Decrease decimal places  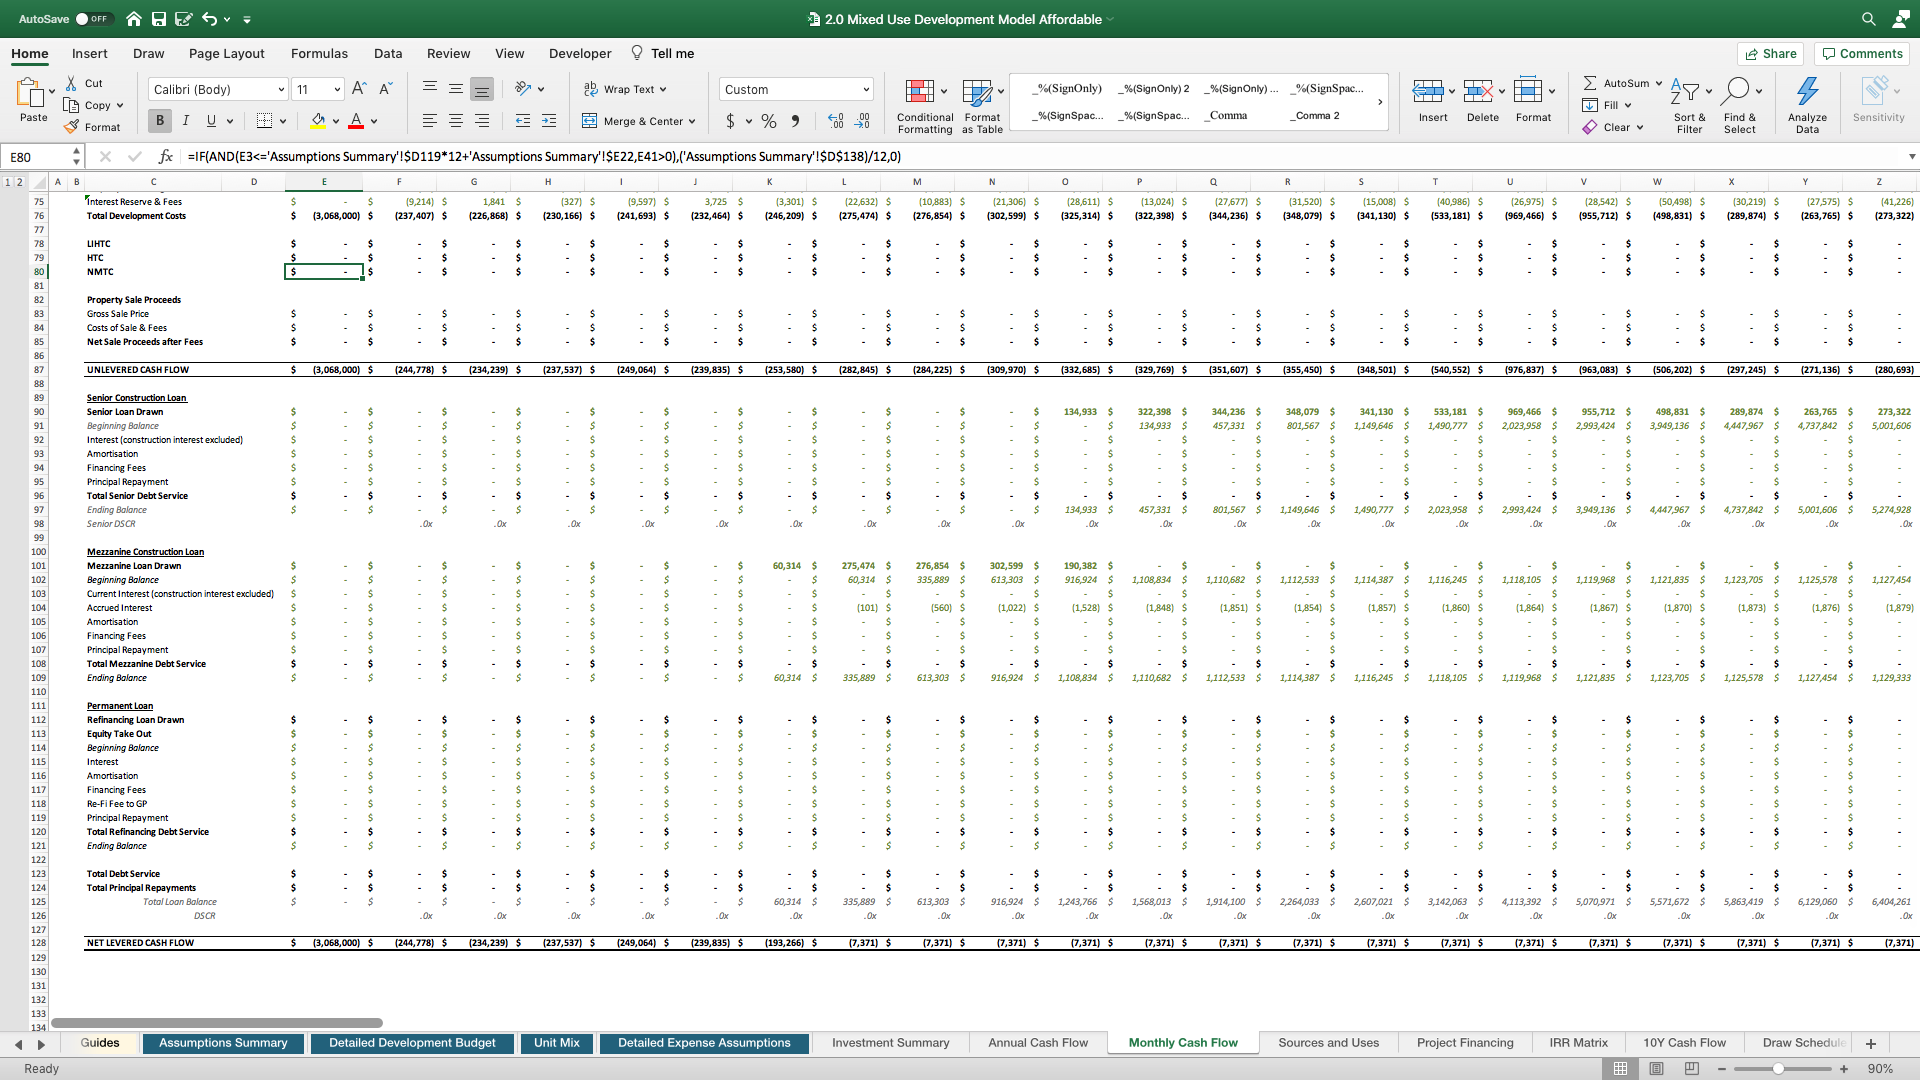click(862, 121)
